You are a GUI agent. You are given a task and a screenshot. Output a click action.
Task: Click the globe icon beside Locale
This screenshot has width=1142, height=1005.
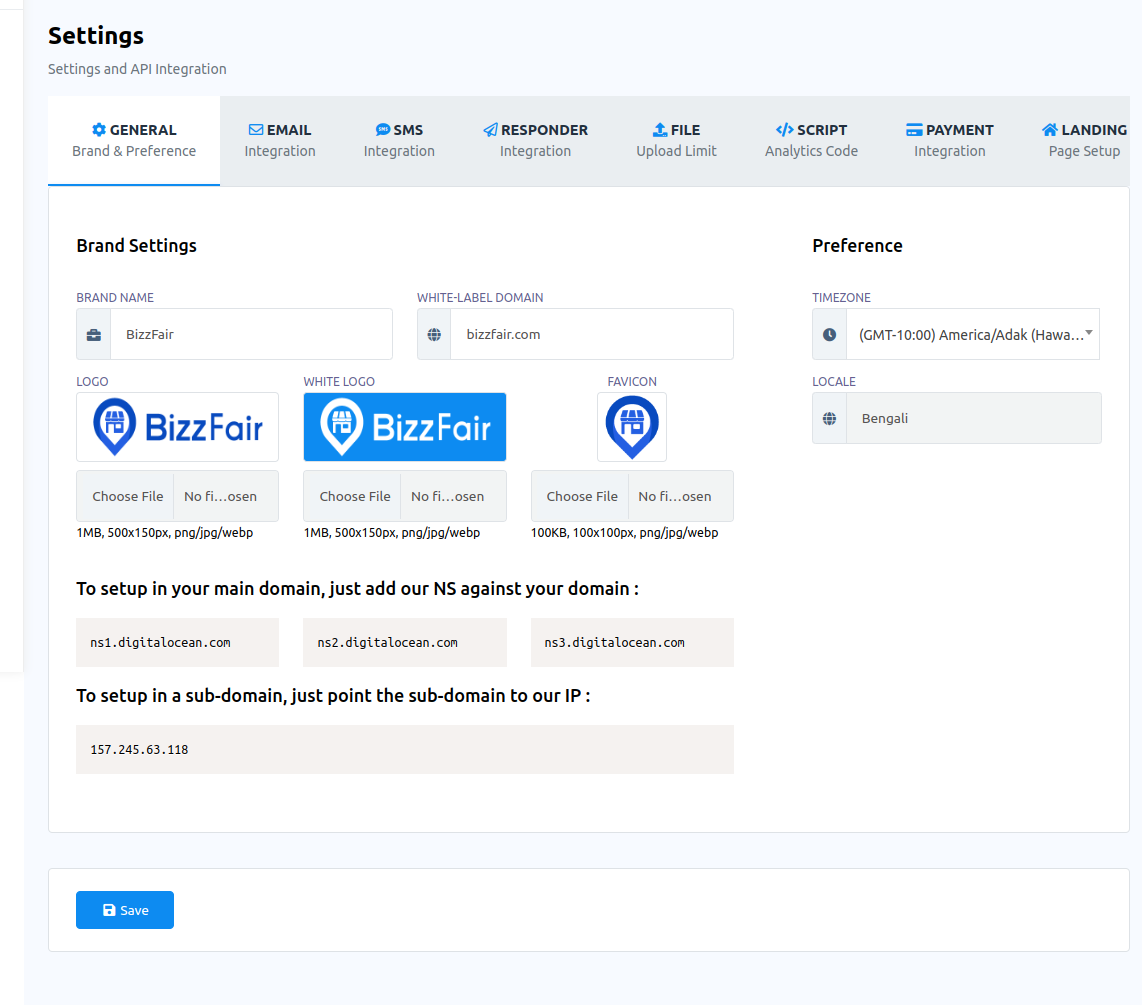(830, 419)
